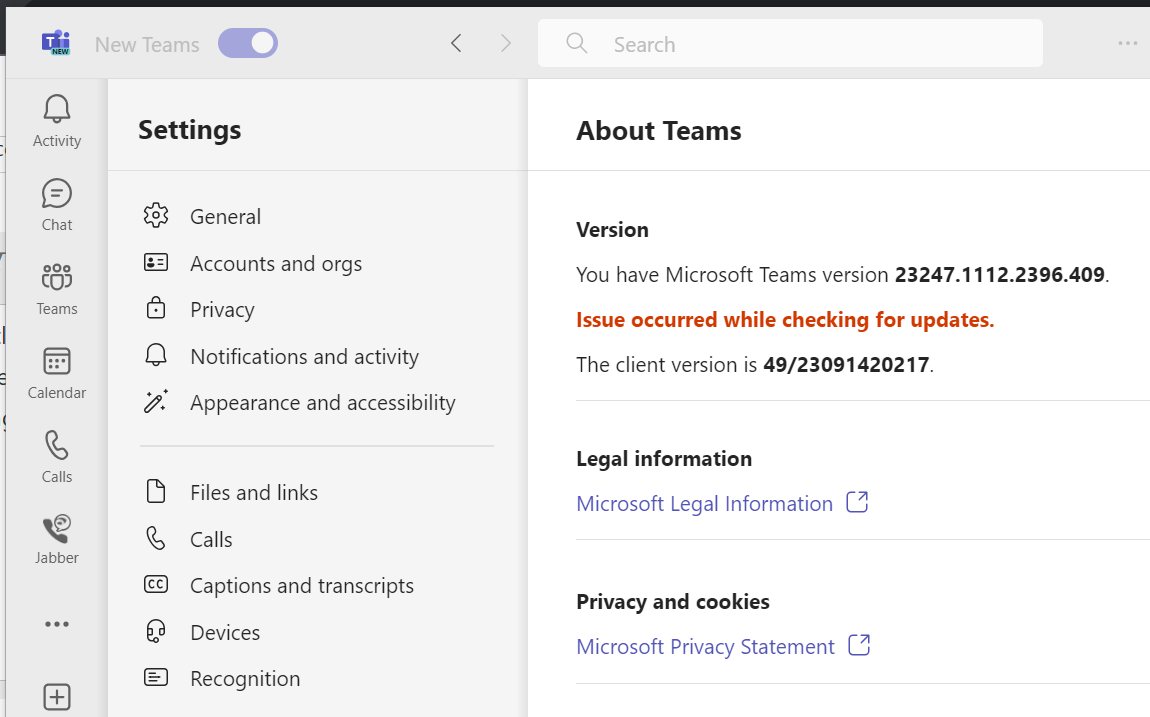1150x717 pixels.
Task: Click the Teams logo icon
Action: (55, 43)
